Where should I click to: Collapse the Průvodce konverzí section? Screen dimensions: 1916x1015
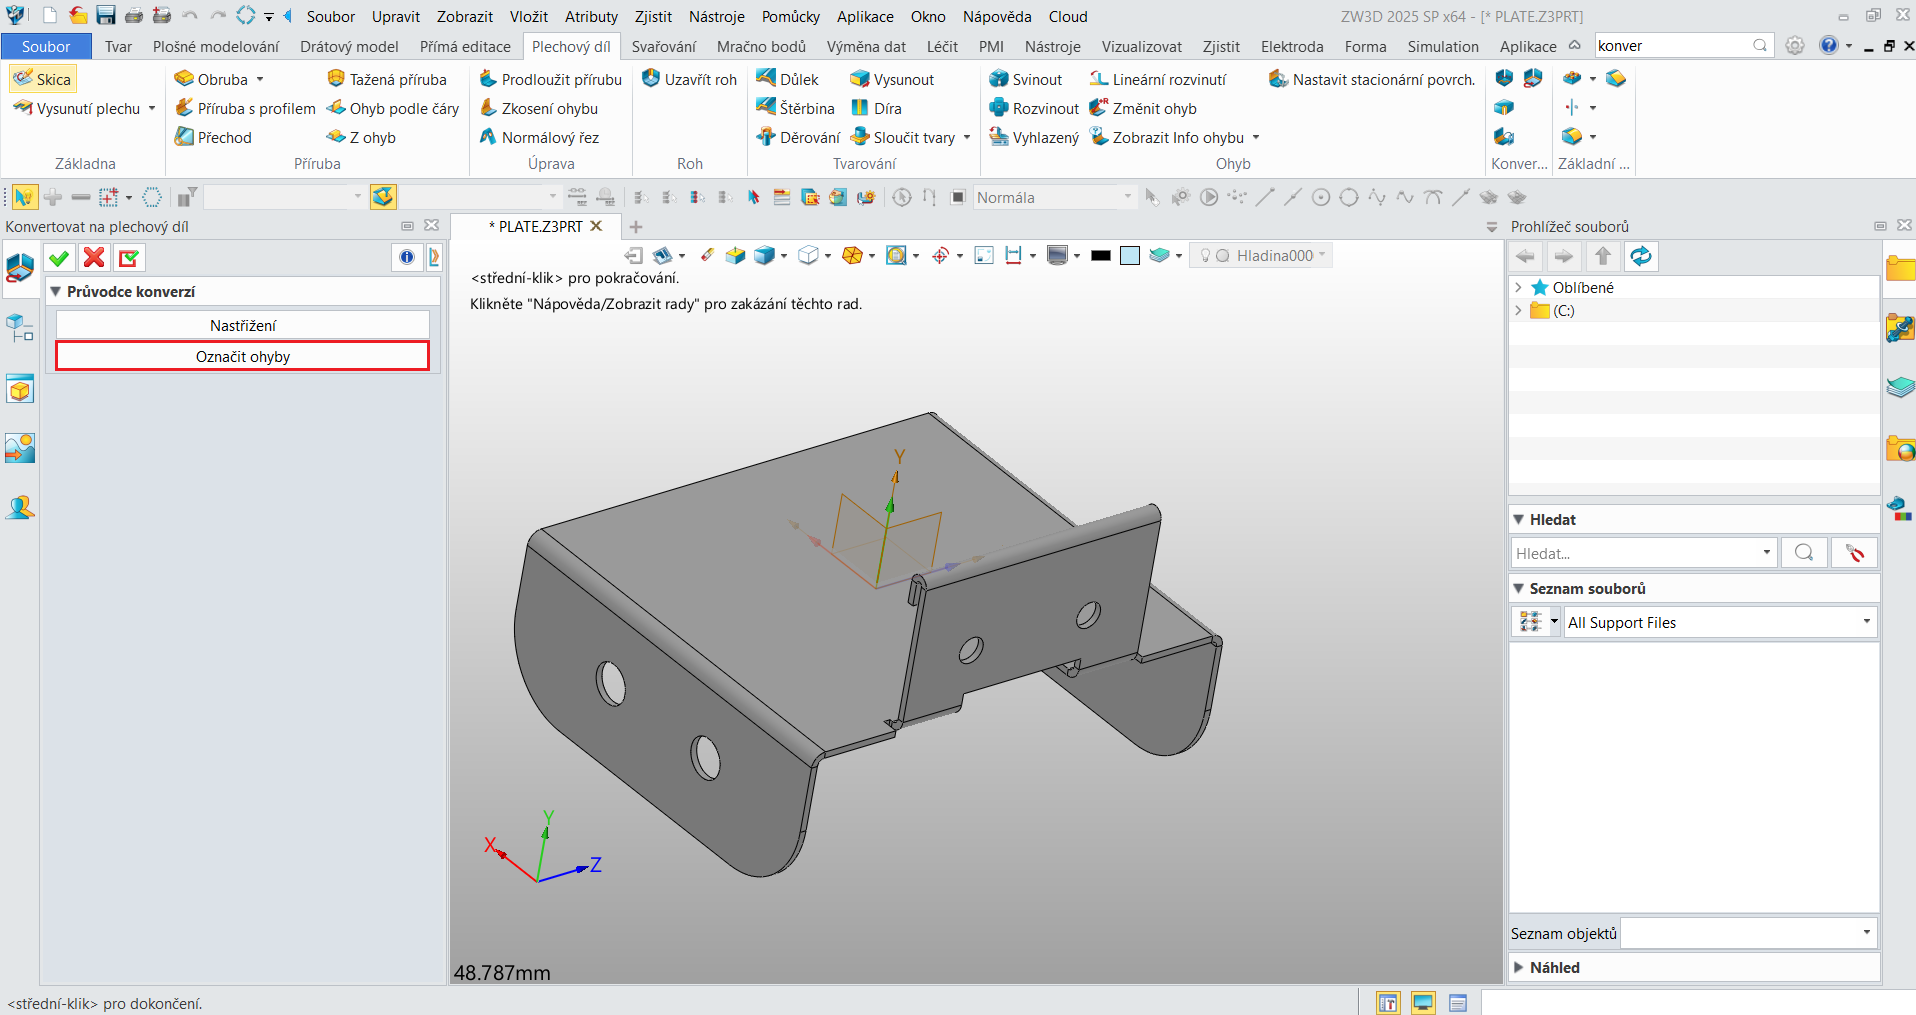tap(56, 291)
